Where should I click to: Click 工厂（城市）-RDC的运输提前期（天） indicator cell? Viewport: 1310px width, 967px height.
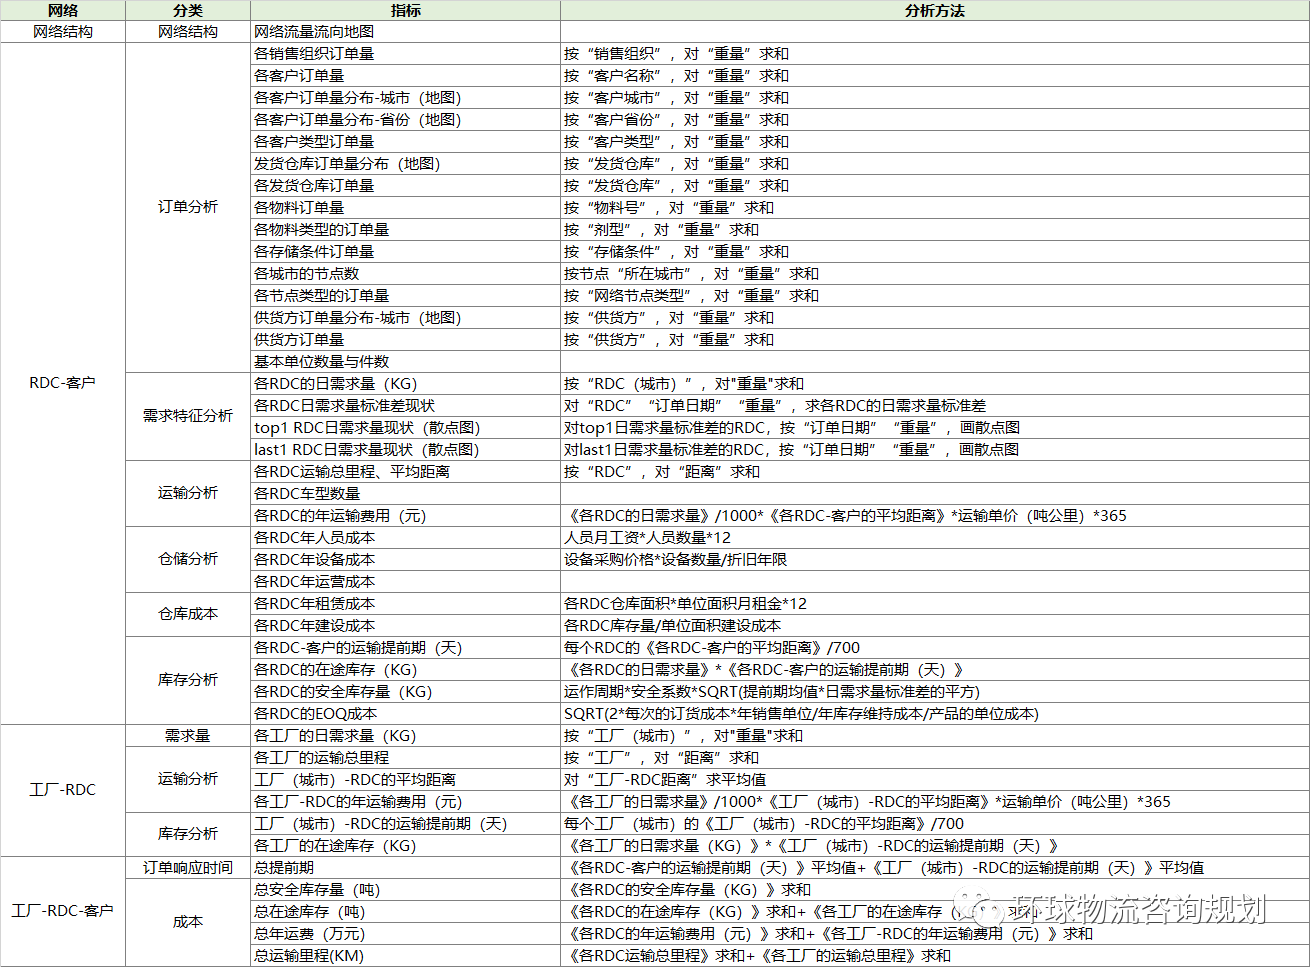[x=405, y=823]
